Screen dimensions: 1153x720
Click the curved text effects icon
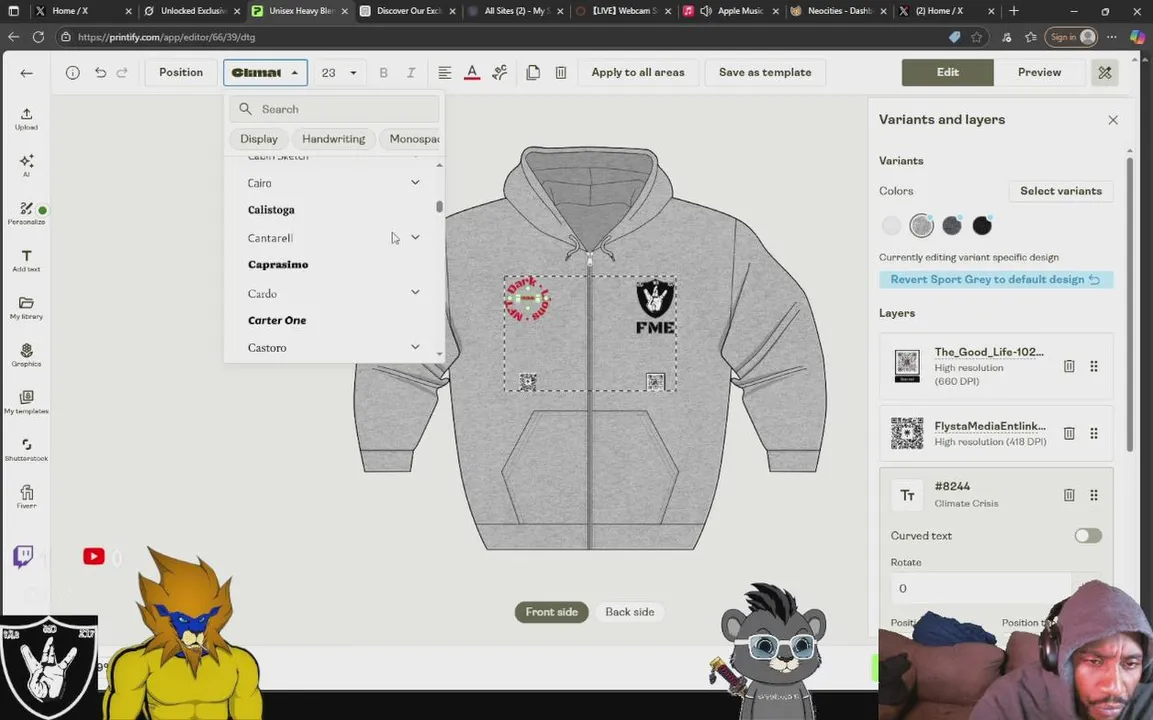(500, 72)
